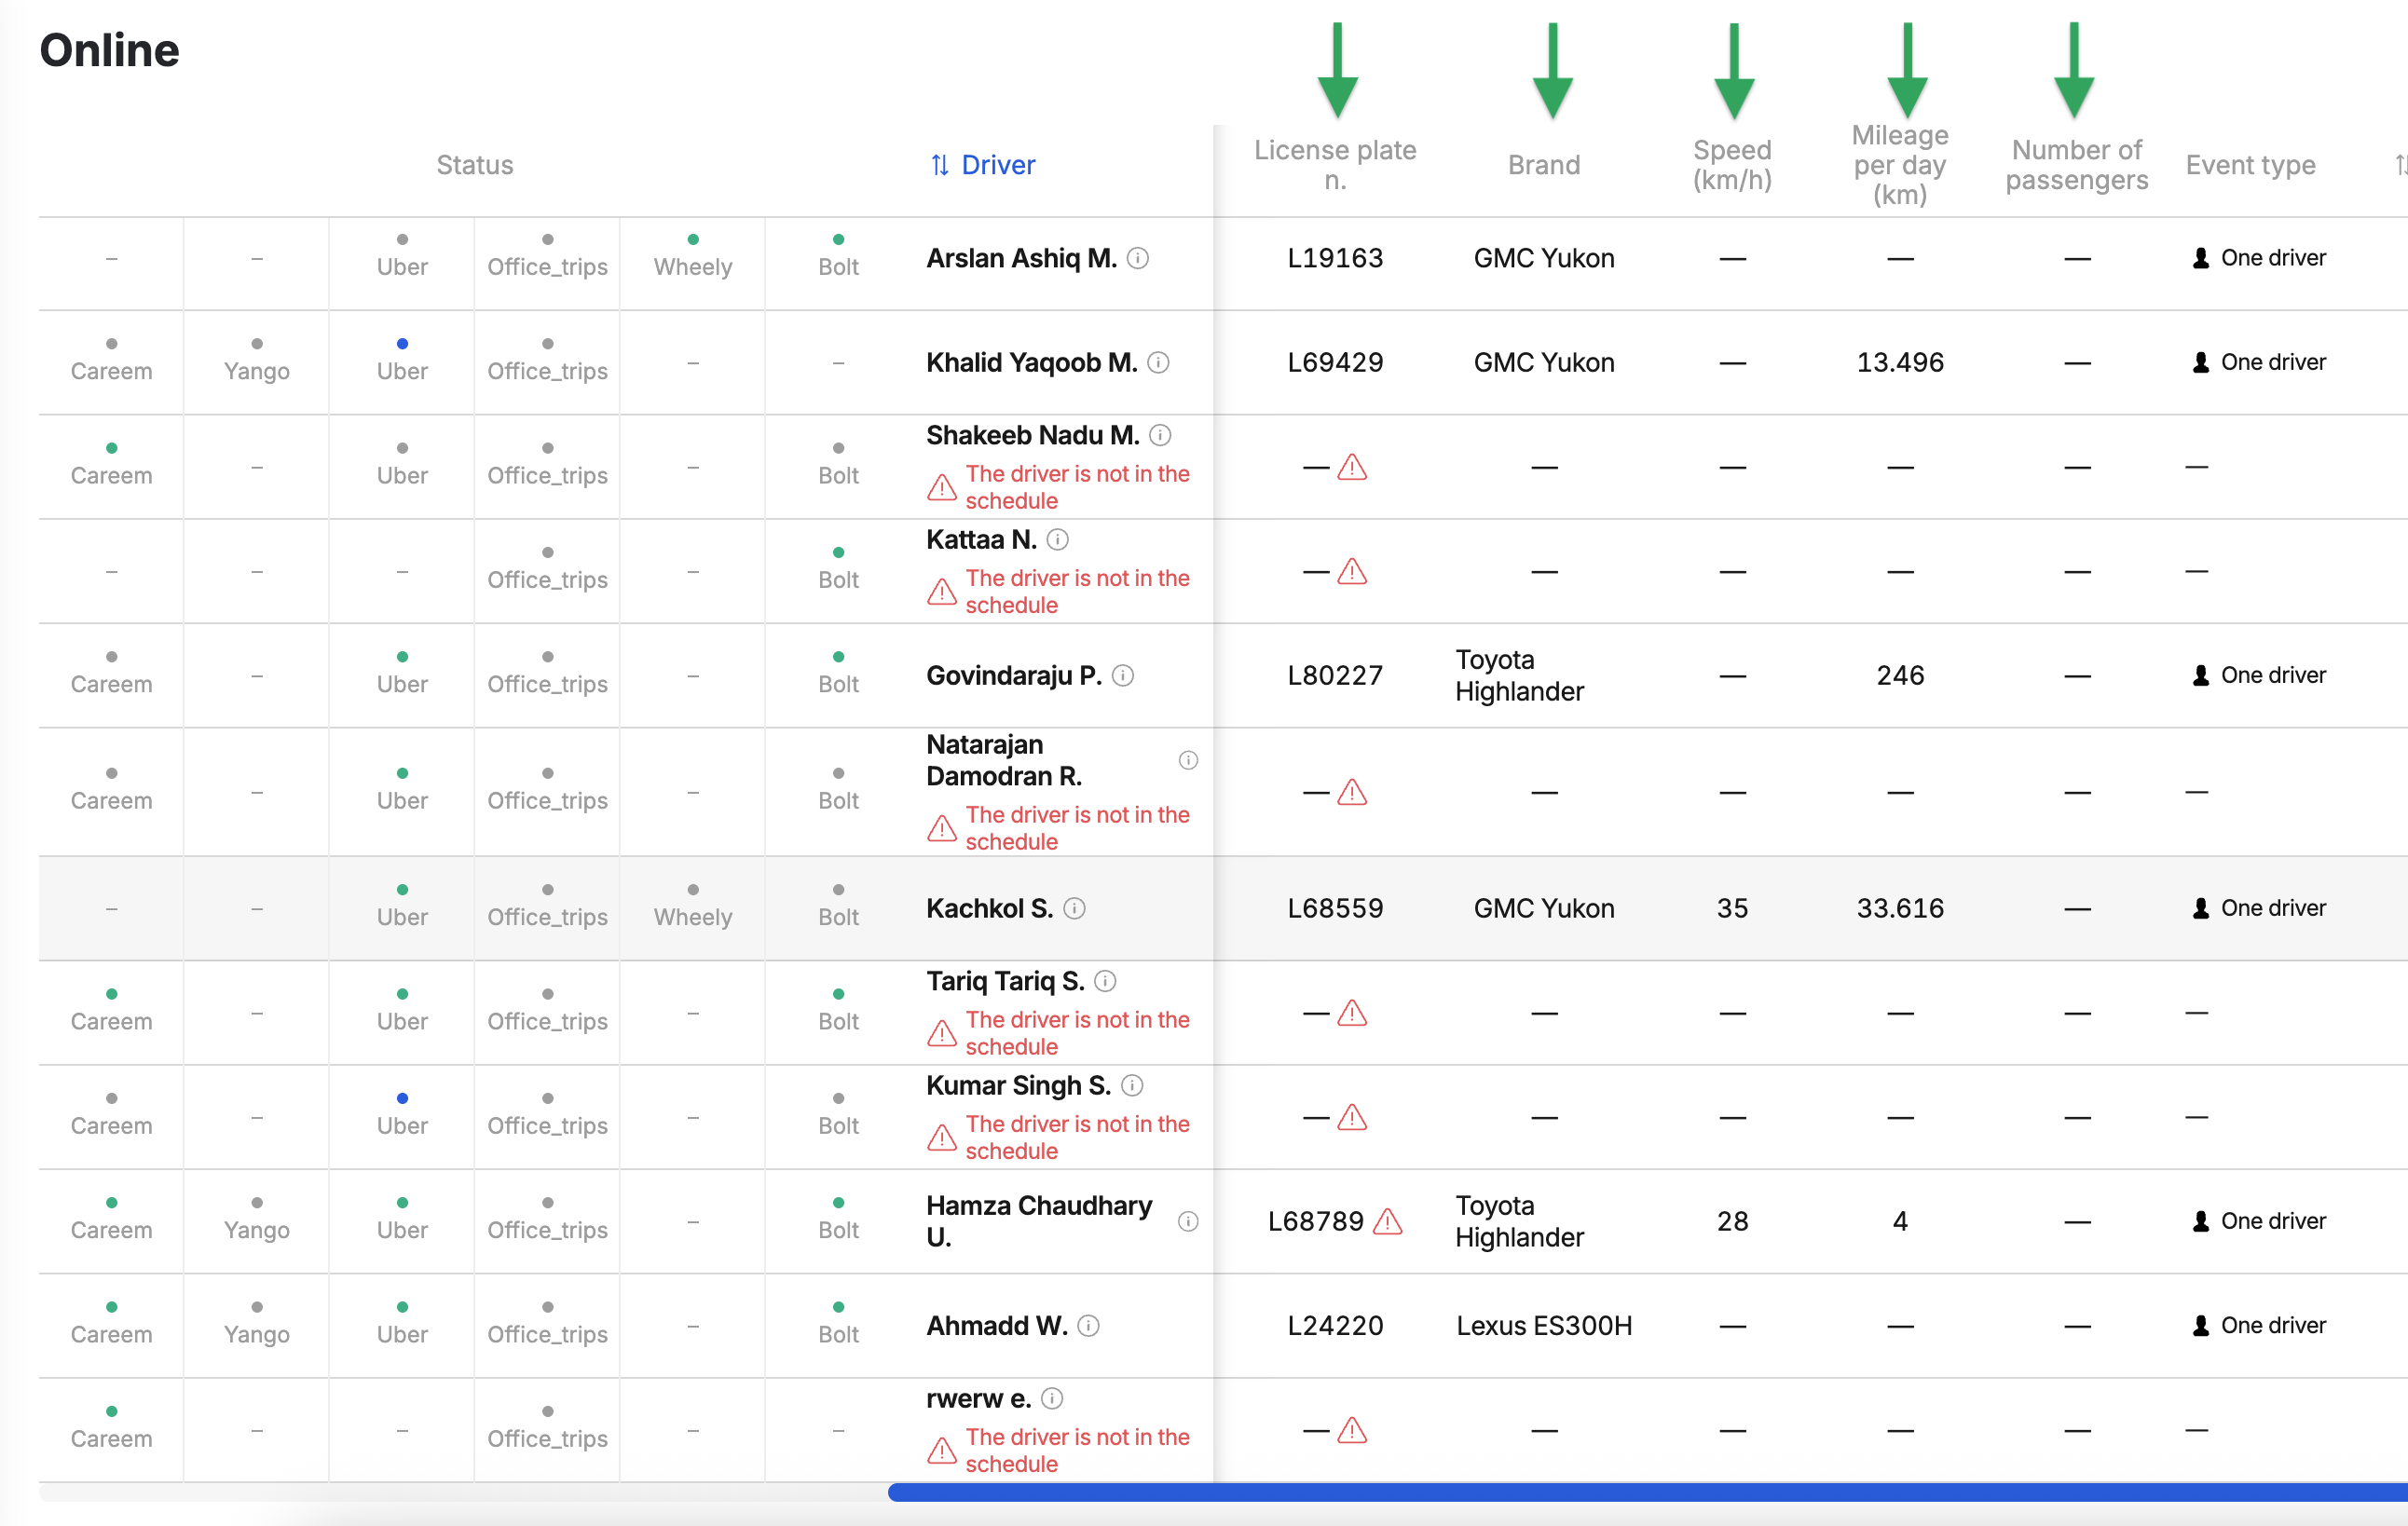Click One driver person icon in Kachkol S. row

[2200, 908]
